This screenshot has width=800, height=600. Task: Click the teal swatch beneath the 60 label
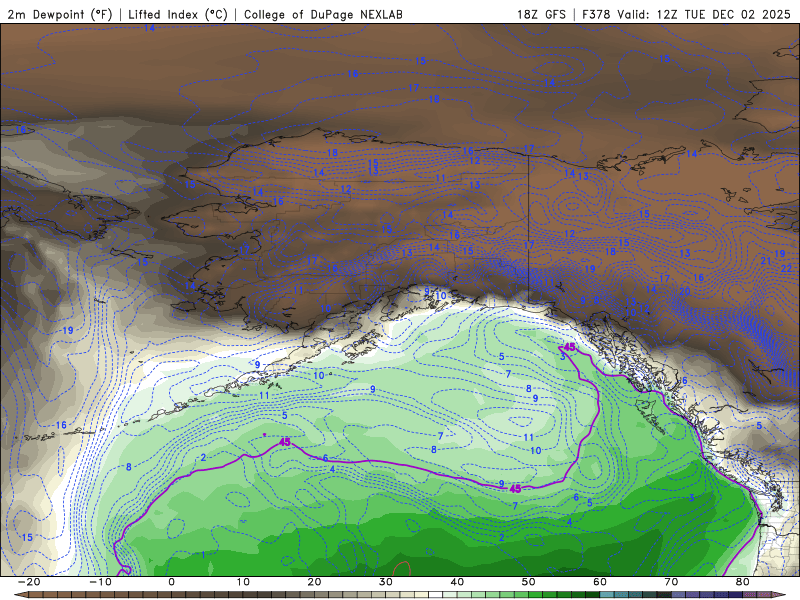point(607,595)
